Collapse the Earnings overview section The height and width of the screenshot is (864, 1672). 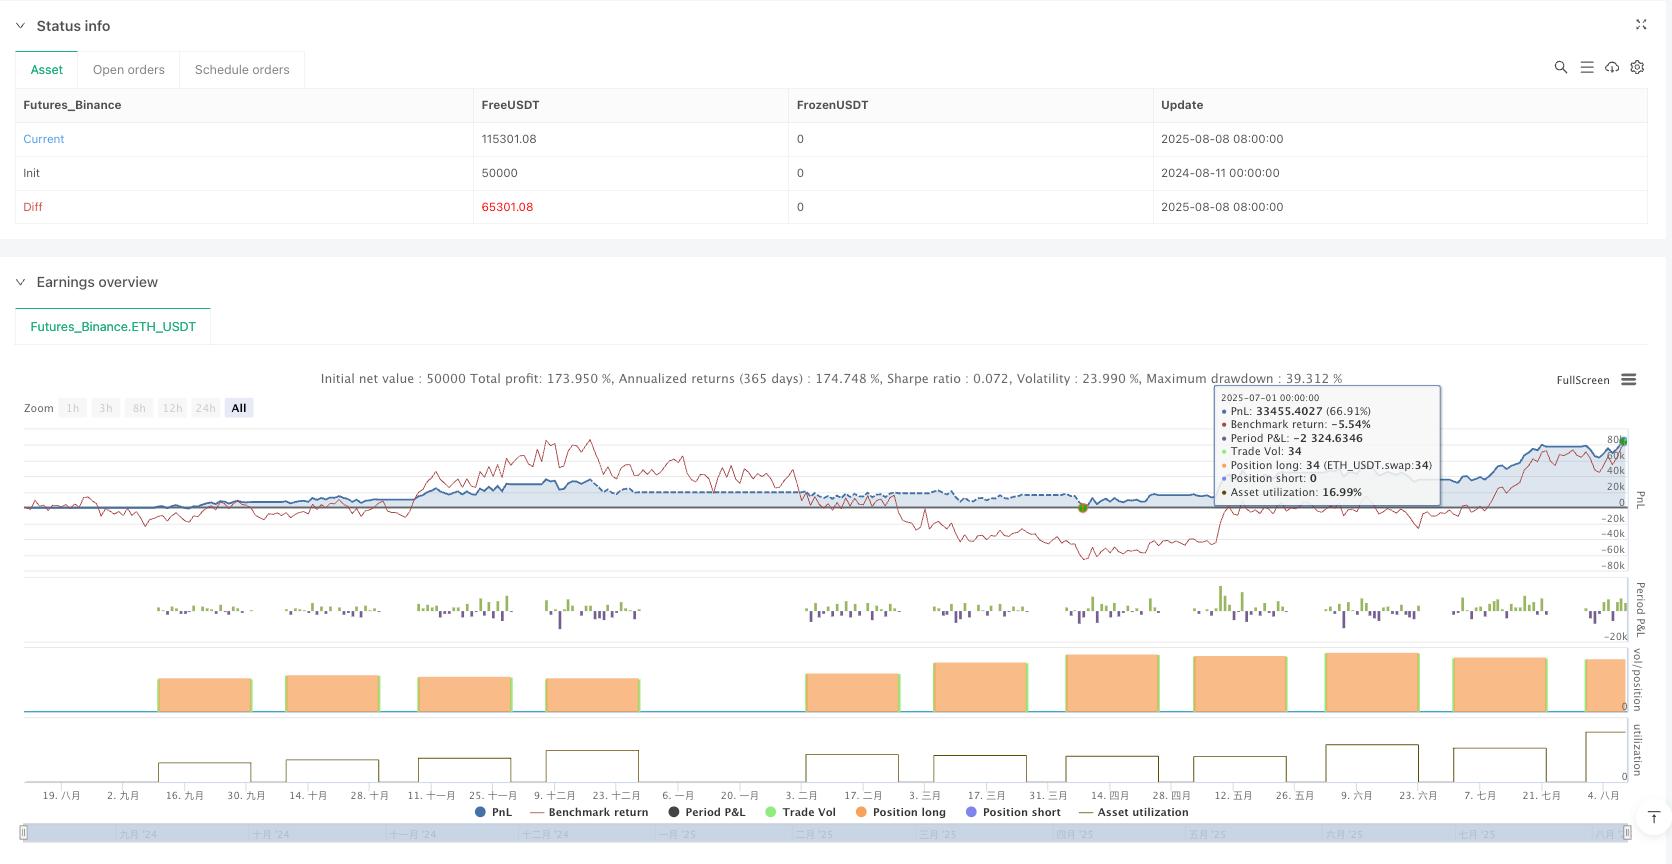point(20,282)
